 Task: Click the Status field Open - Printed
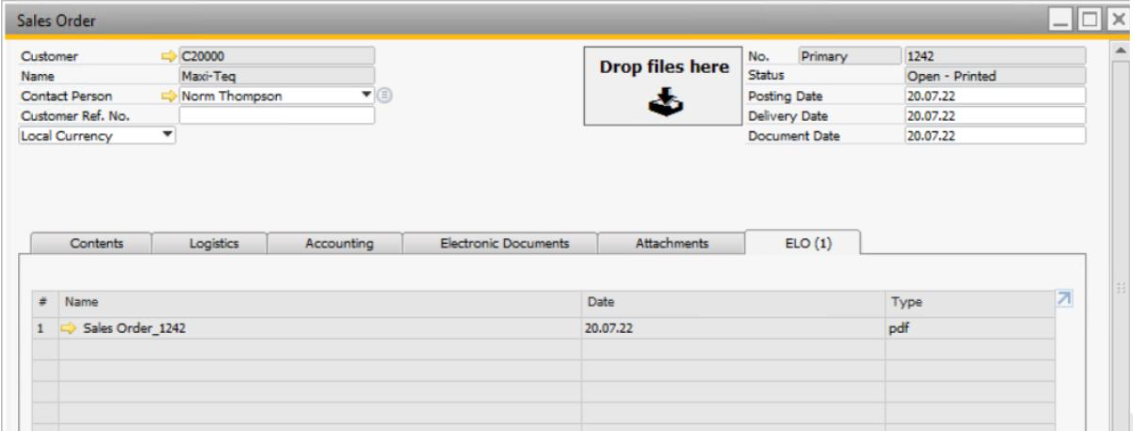pyautogui.click(x=995, y=76)
